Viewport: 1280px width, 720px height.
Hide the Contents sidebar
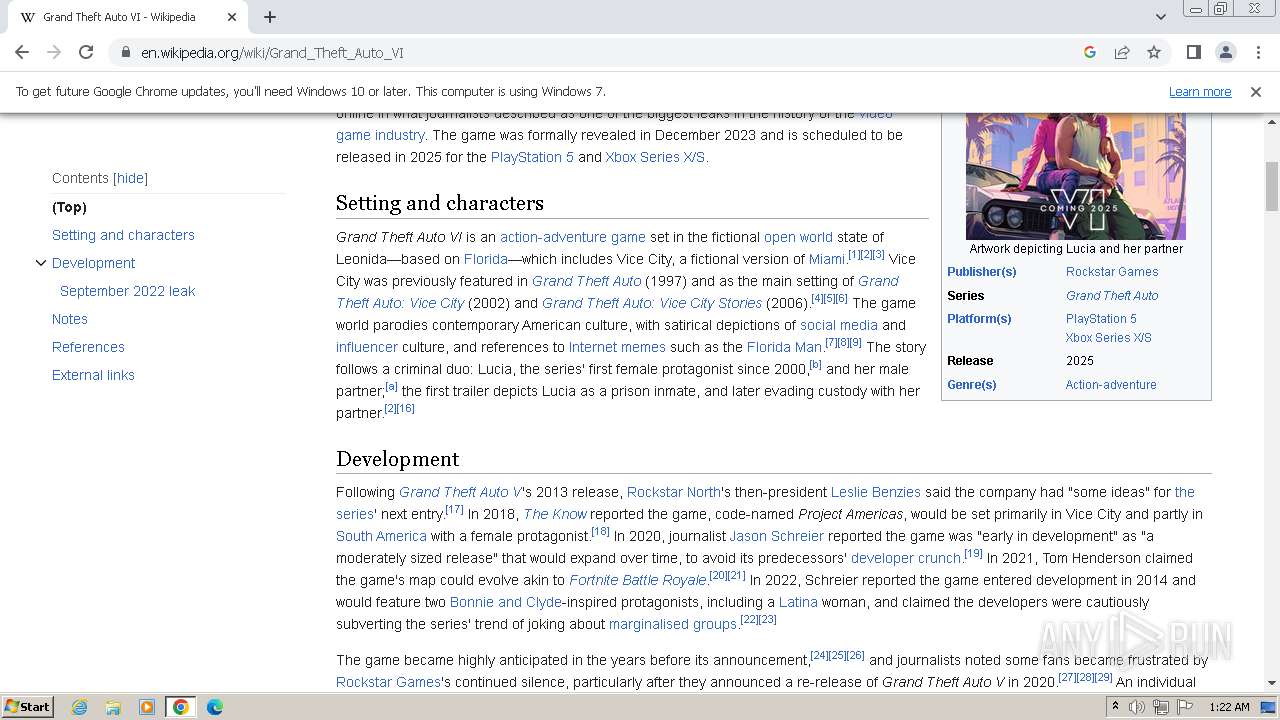[130, 178]
